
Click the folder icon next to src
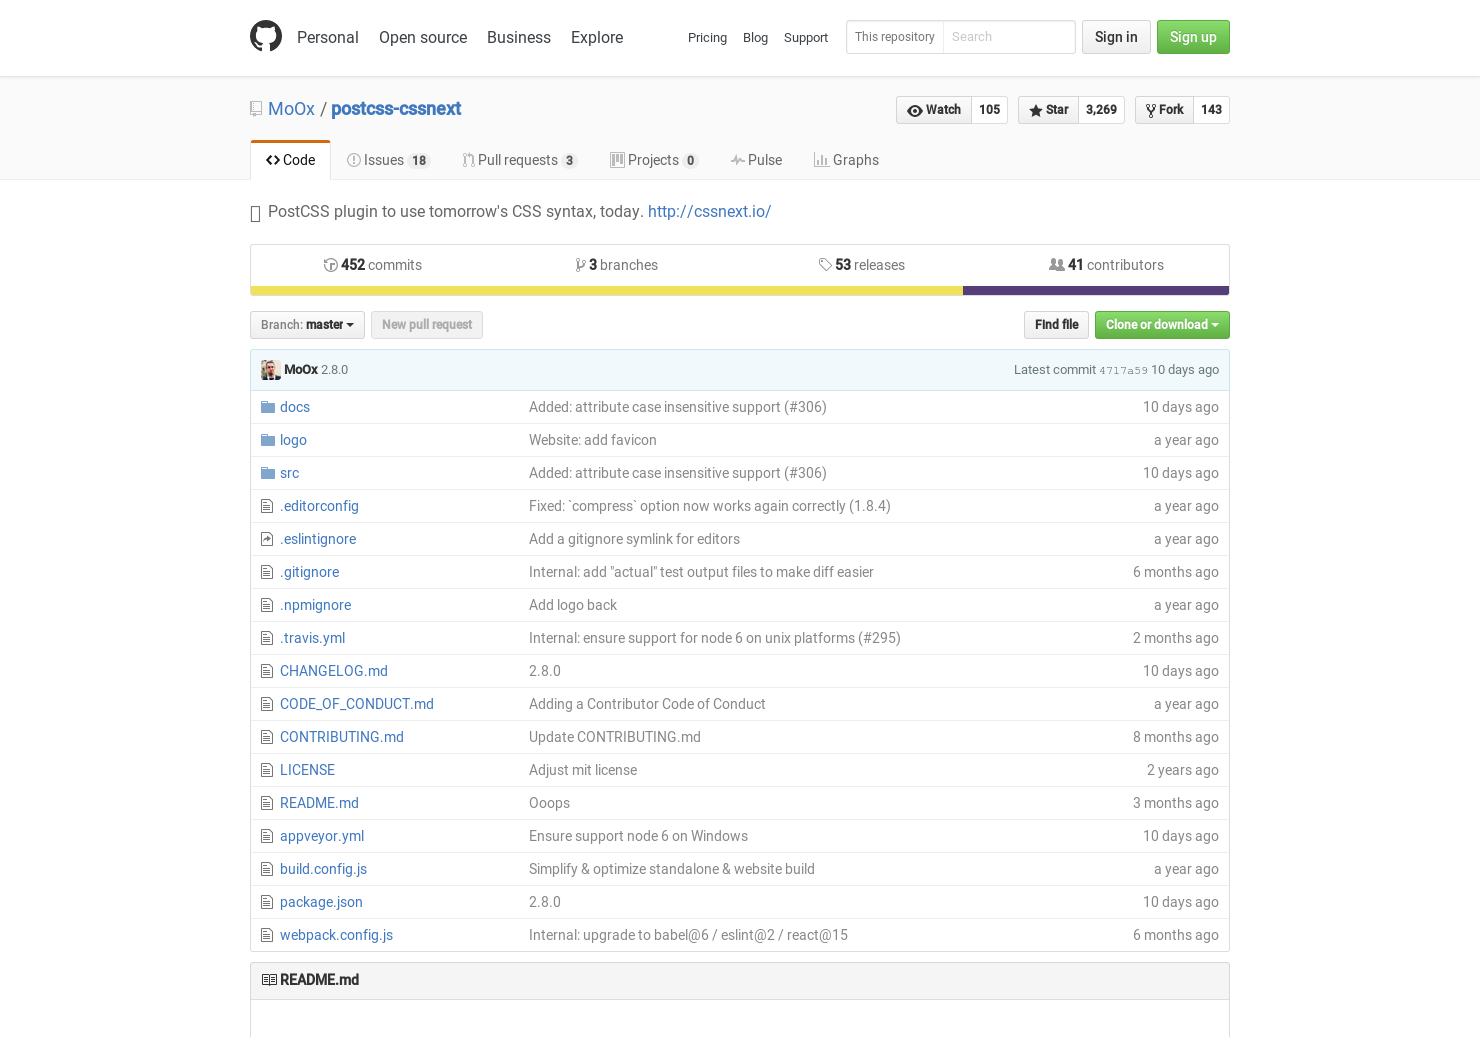tap(268, 473)
